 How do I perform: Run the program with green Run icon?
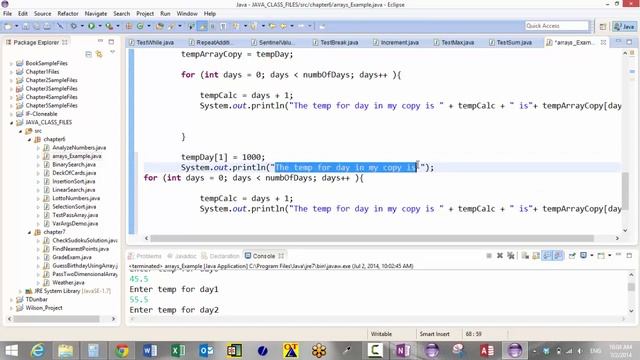pyautogui.click(x=91, y=26)
